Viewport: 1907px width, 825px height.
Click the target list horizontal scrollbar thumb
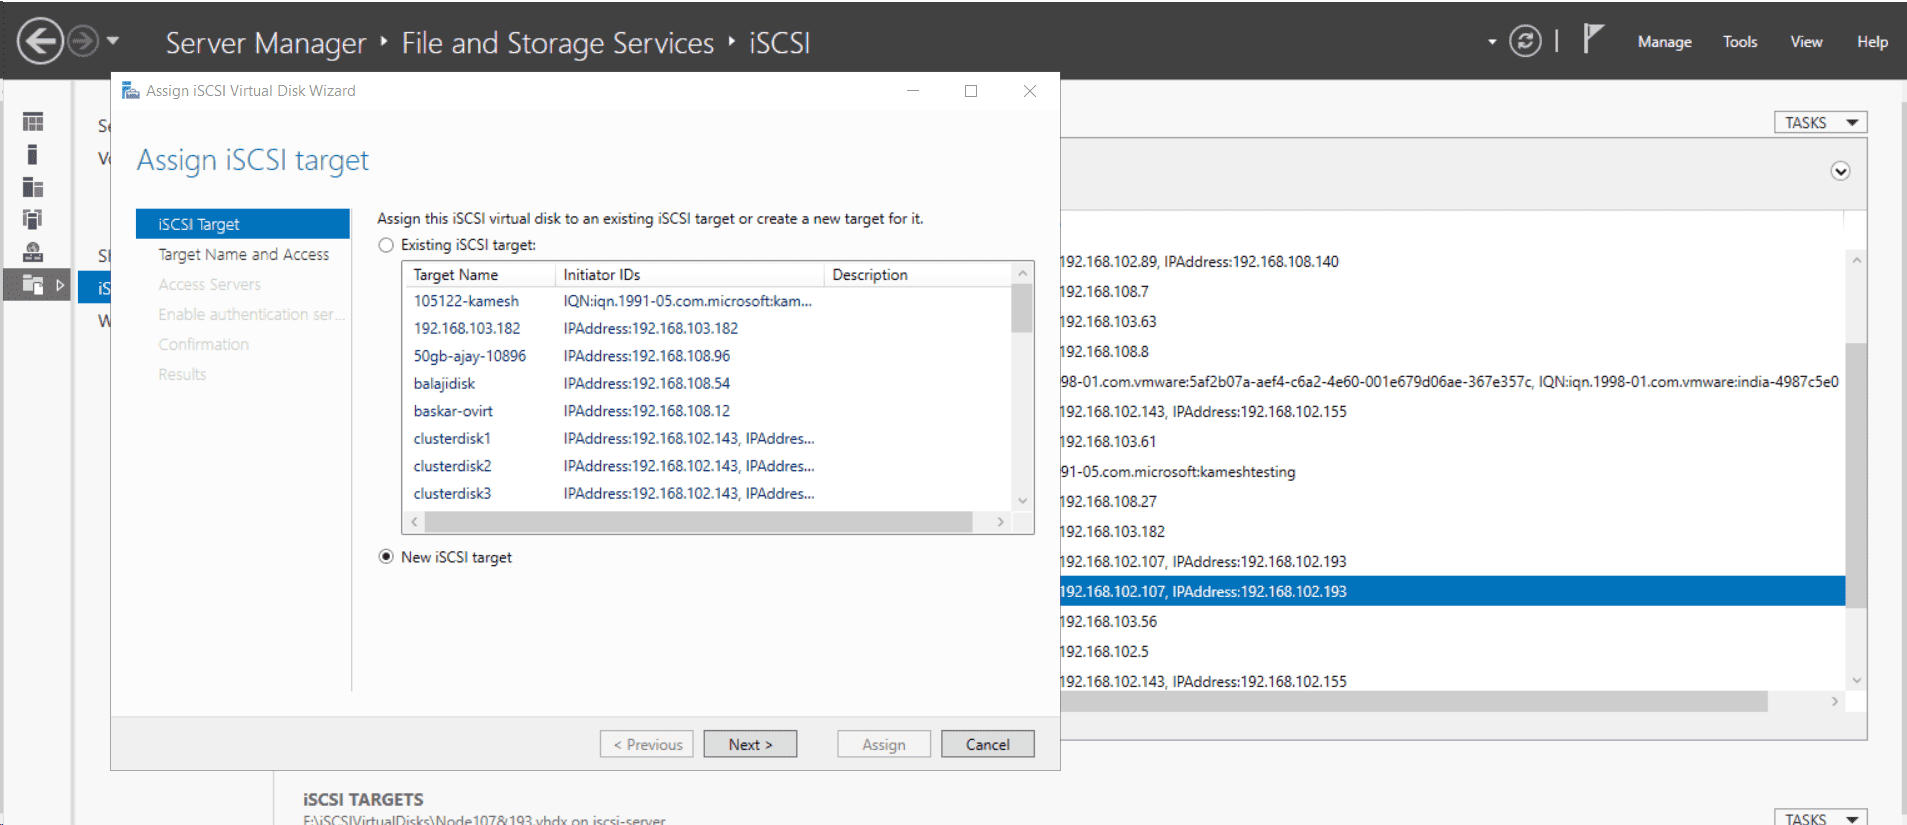[698, 522]
